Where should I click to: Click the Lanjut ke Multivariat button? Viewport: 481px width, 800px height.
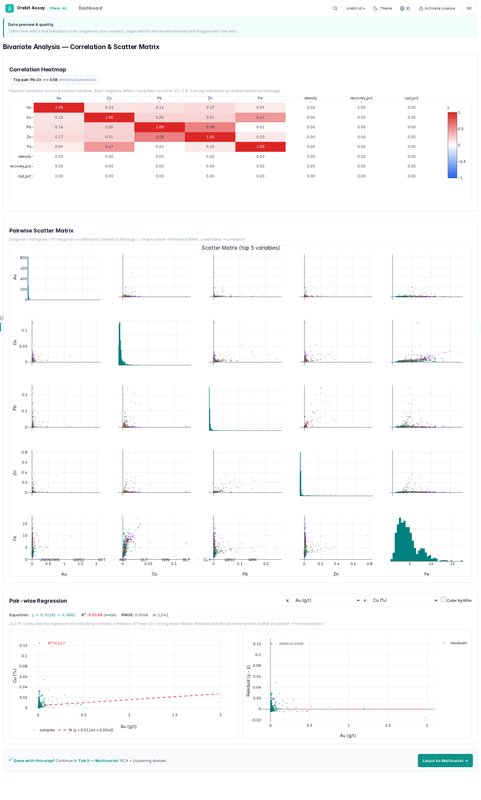coord(445,760)
